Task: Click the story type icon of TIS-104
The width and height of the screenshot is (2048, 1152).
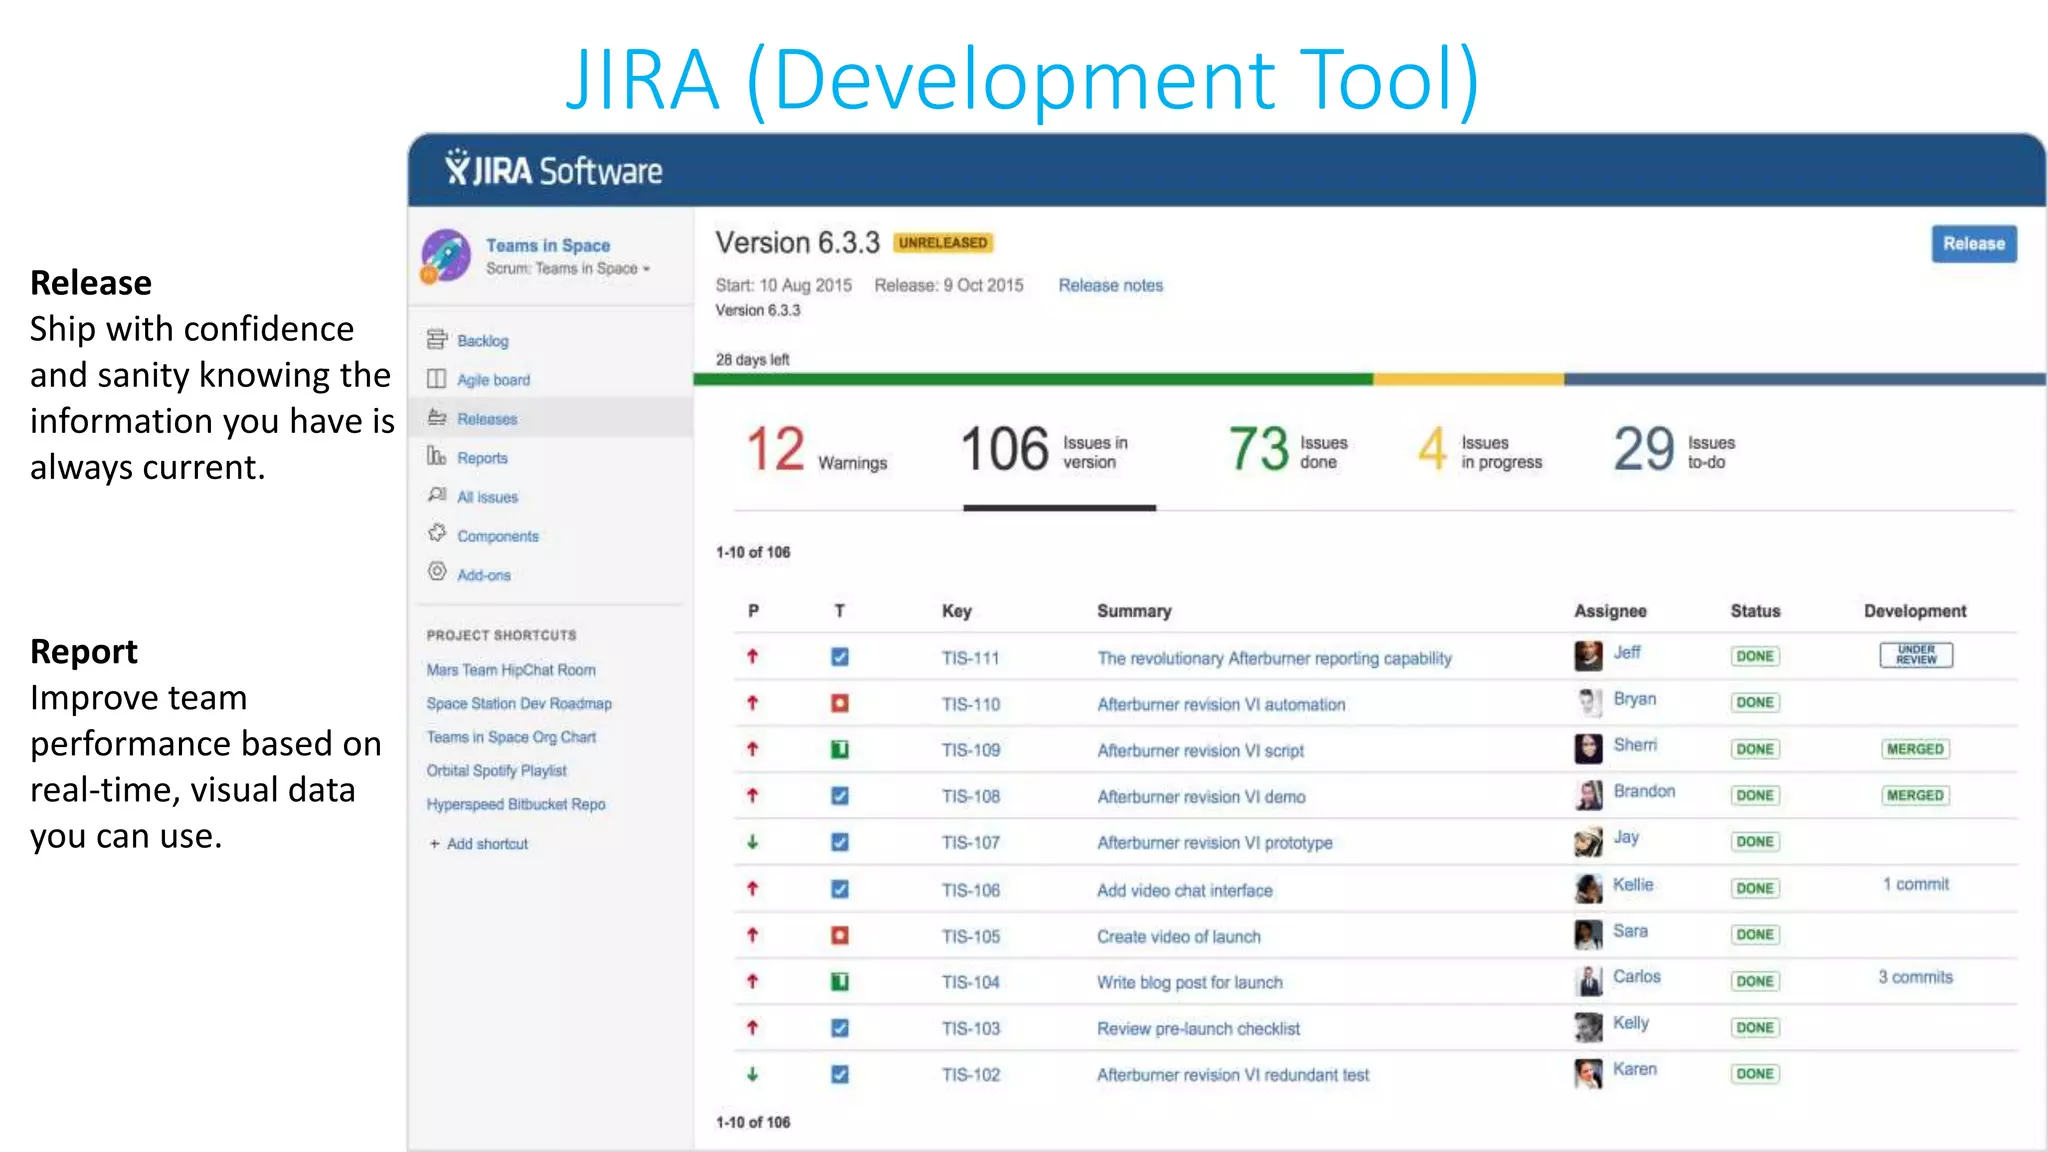Action: pos(840,982)
